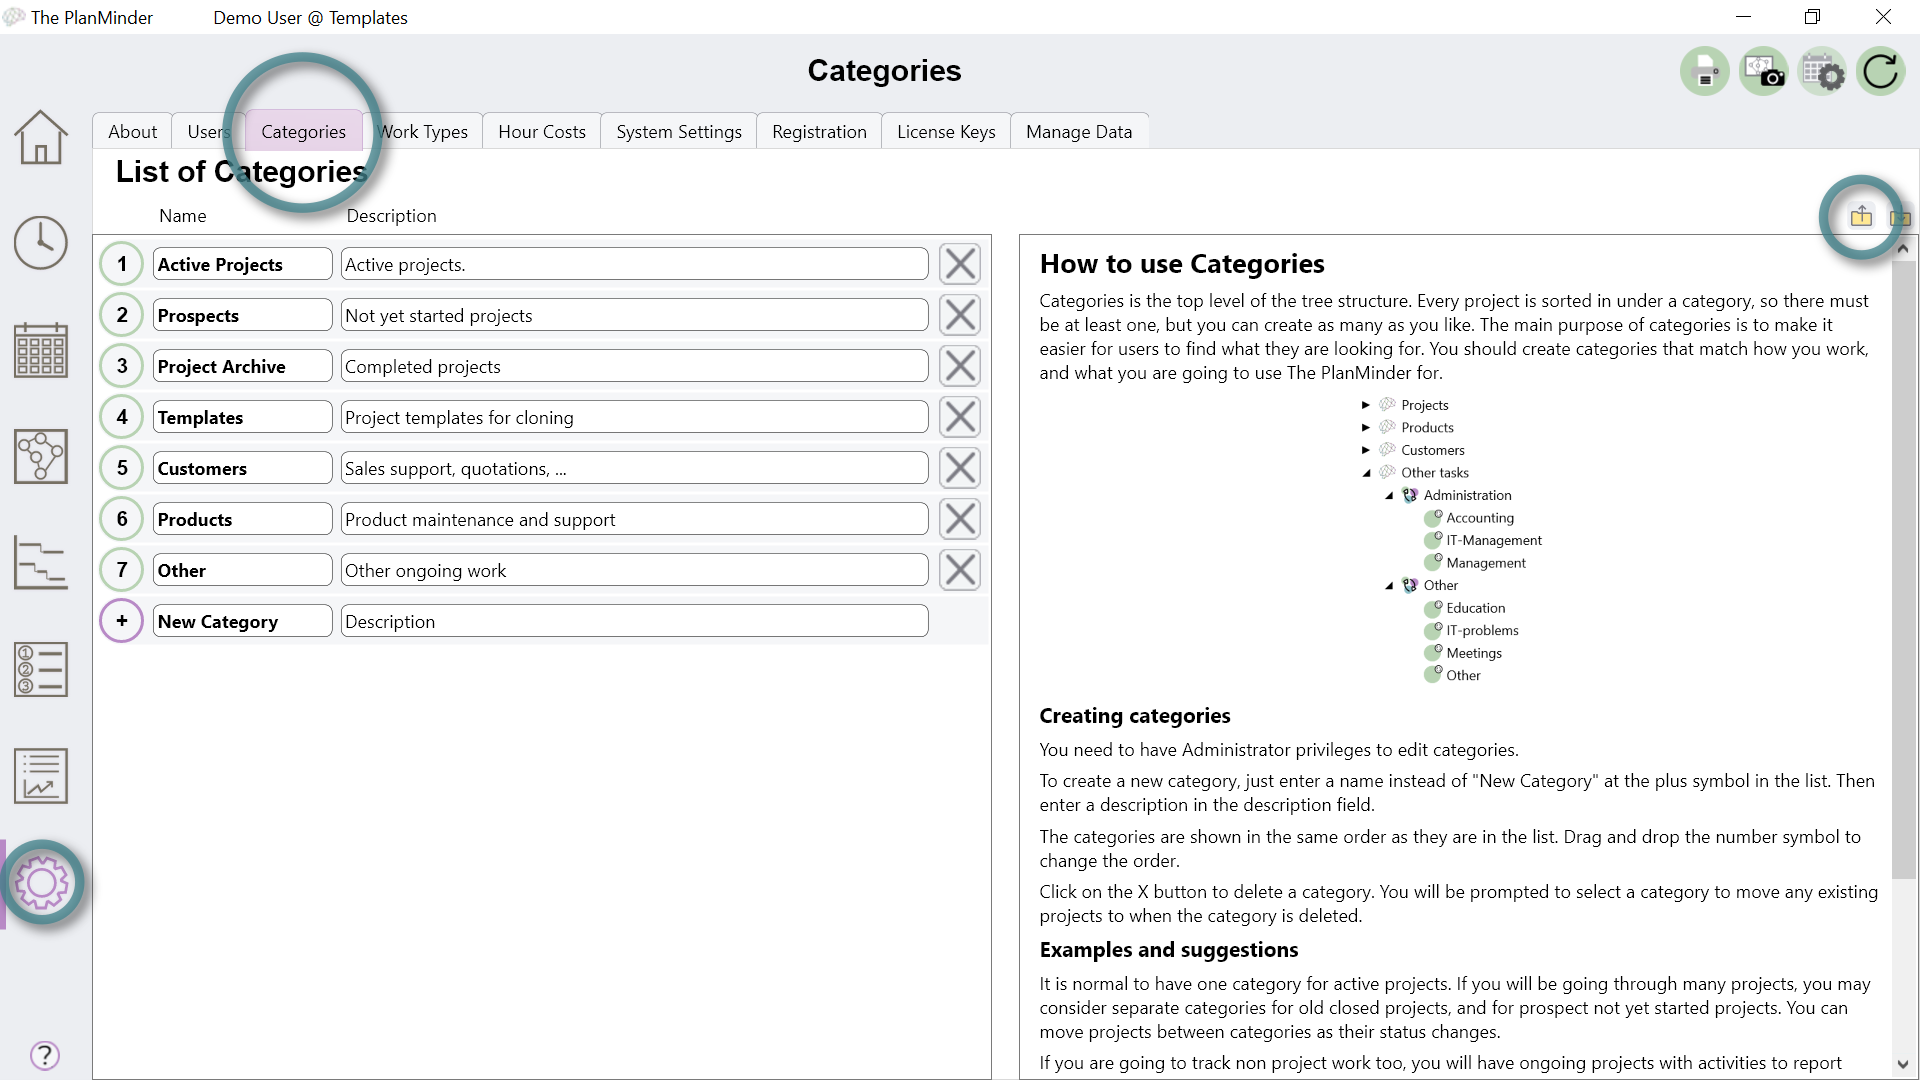Open the Home view in the sidebar

pos(40,137)
